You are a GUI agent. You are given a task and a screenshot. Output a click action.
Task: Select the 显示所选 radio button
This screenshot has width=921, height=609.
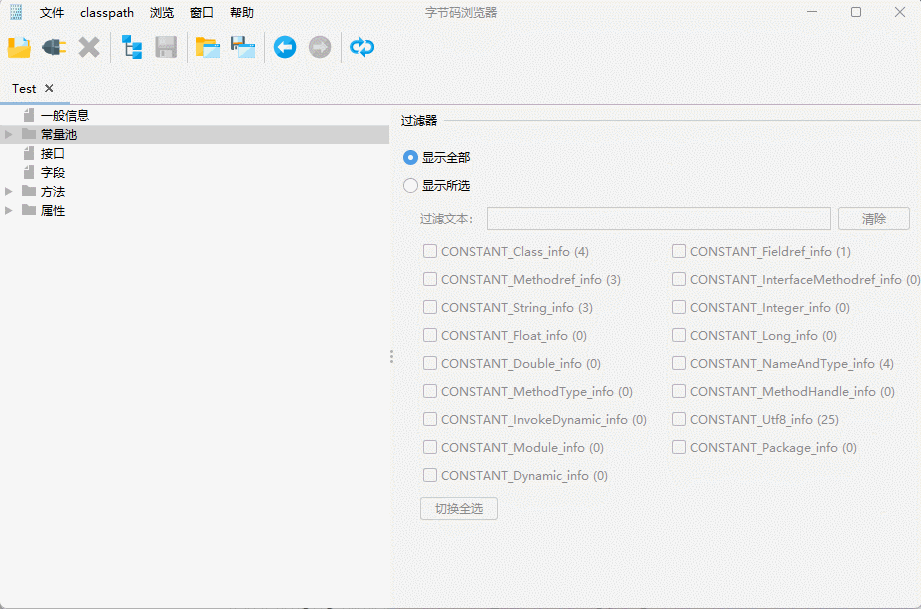tap(410, 185)
